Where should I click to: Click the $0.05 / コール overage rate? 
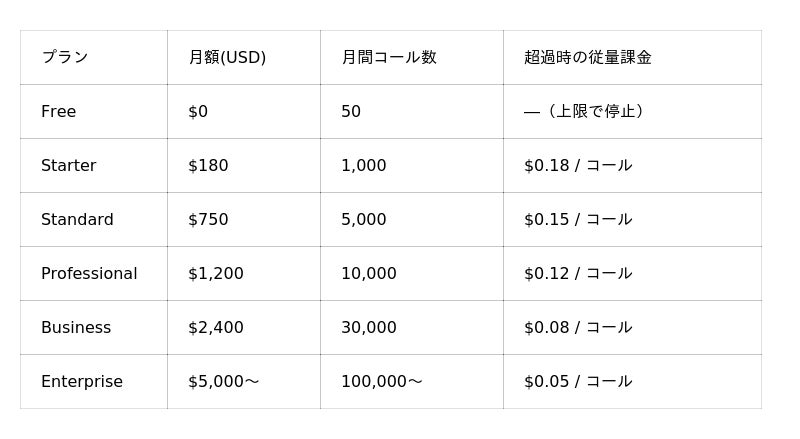pyautogui.click(x=578, y=381)
